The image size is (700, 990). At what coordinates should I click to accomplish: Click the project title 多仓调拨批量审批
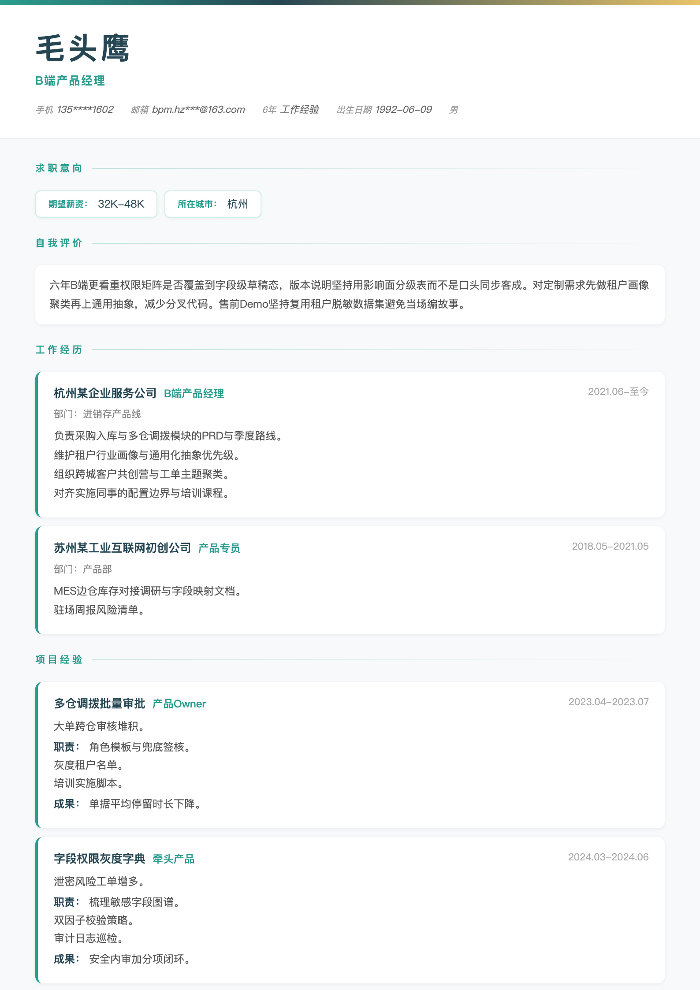point(100,703)
